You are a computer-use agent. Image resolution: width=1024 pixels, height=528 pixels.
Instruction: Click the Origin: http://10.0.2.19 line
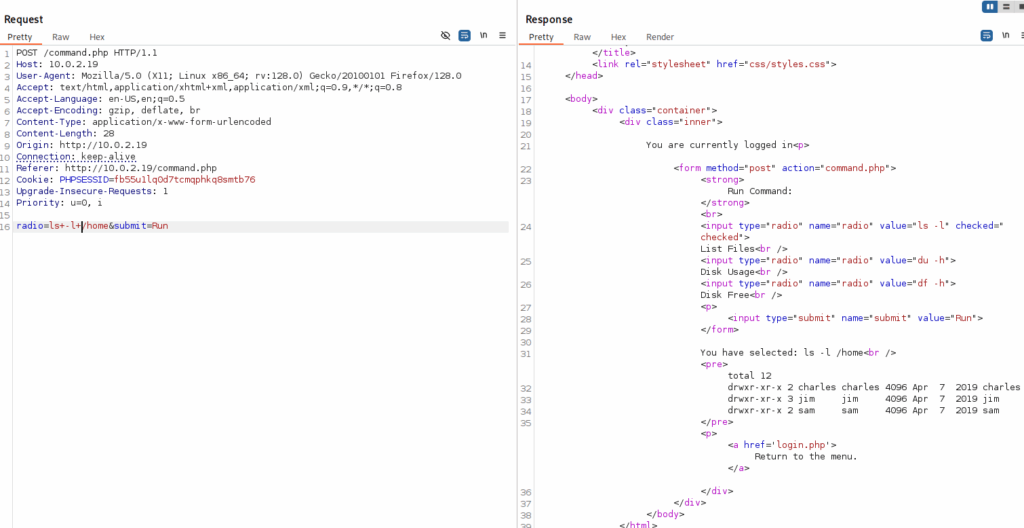coord(82,145)
